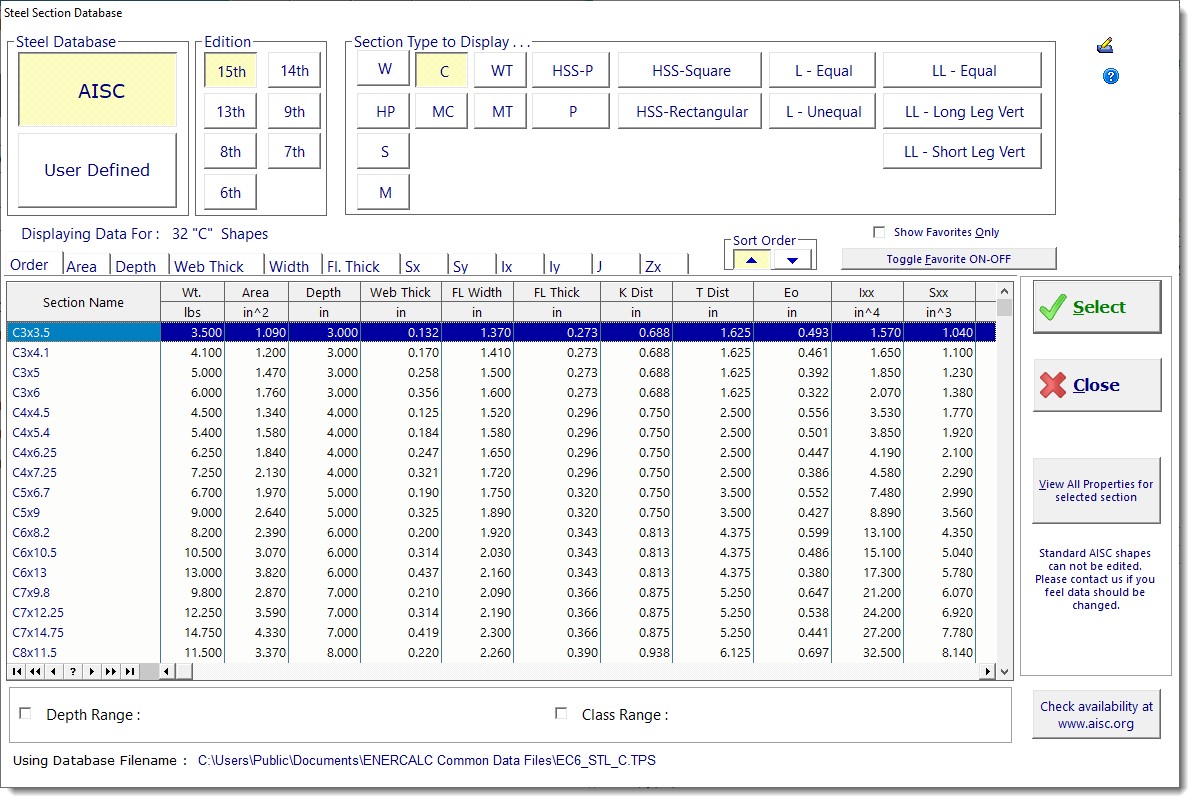This screenshot has width=1195, height=803.
Task: Select the C4x7.25 section row
Action: point(501,472)
